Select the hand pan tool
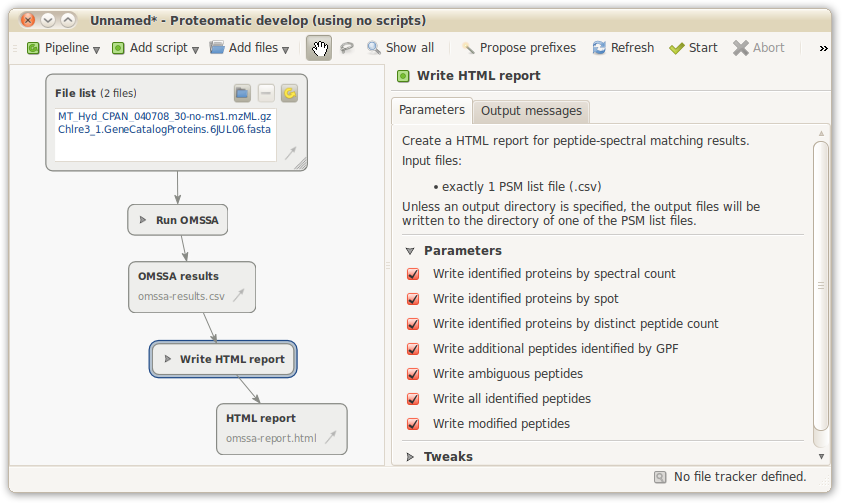Viewport: 842px width, 503px height. coord(319,48)
